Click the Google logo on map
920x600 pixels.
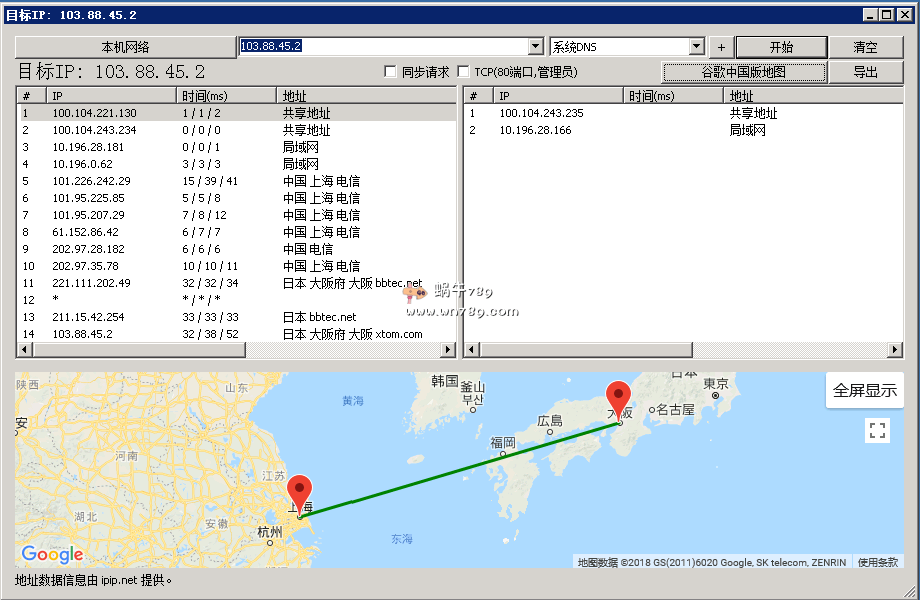click(52, 555)
